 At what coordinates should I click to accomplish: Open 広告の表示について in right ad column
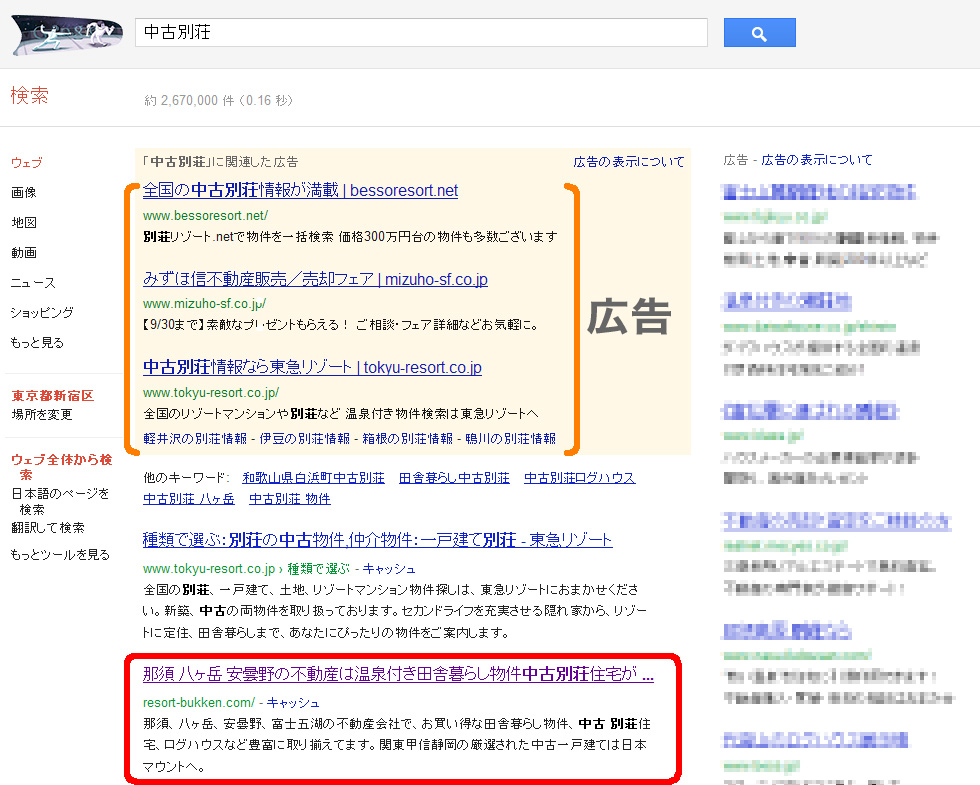click(x=816, y=160)
